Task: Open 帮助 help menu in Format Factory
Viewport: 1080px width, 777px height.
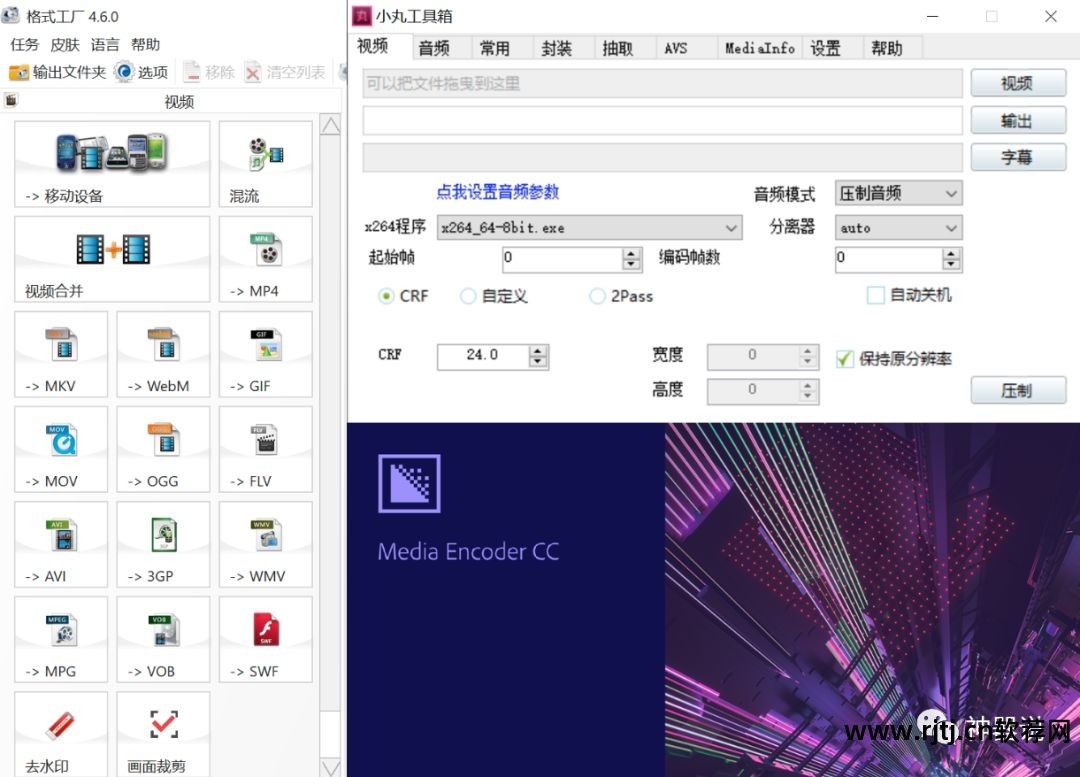Action: tap(145, 45)
